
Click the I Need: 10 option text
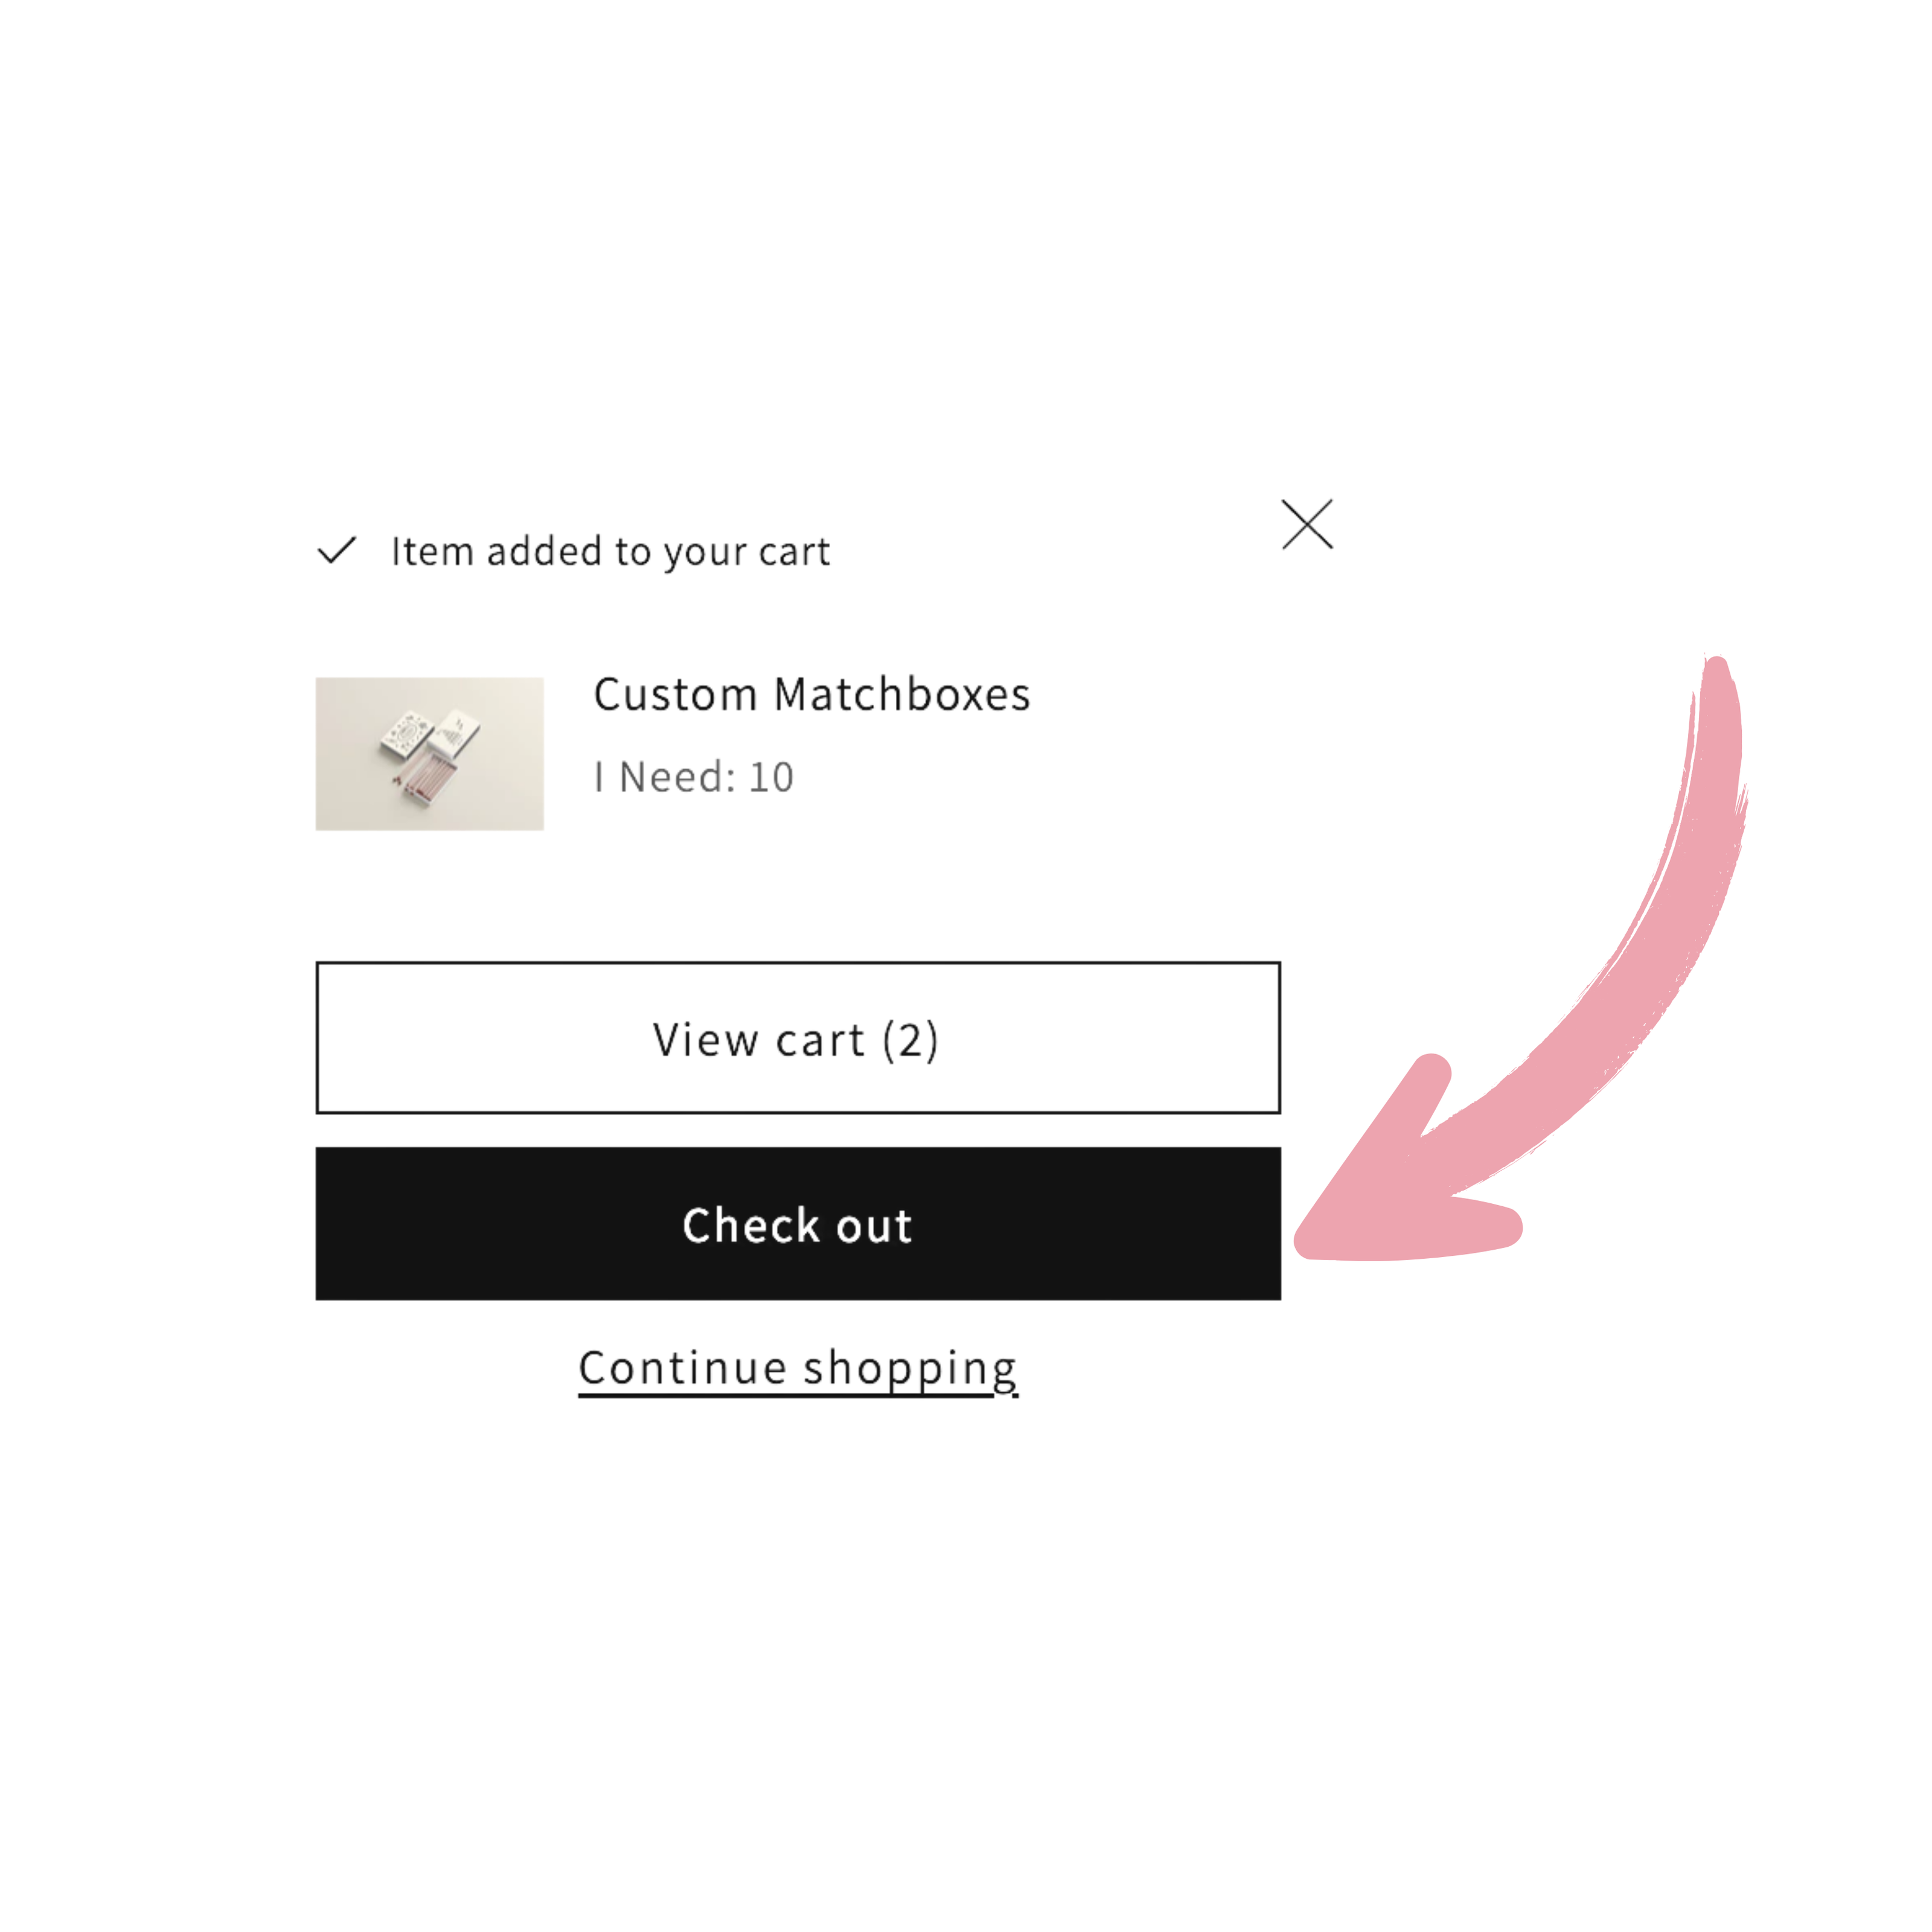click(x=694, y=777)
